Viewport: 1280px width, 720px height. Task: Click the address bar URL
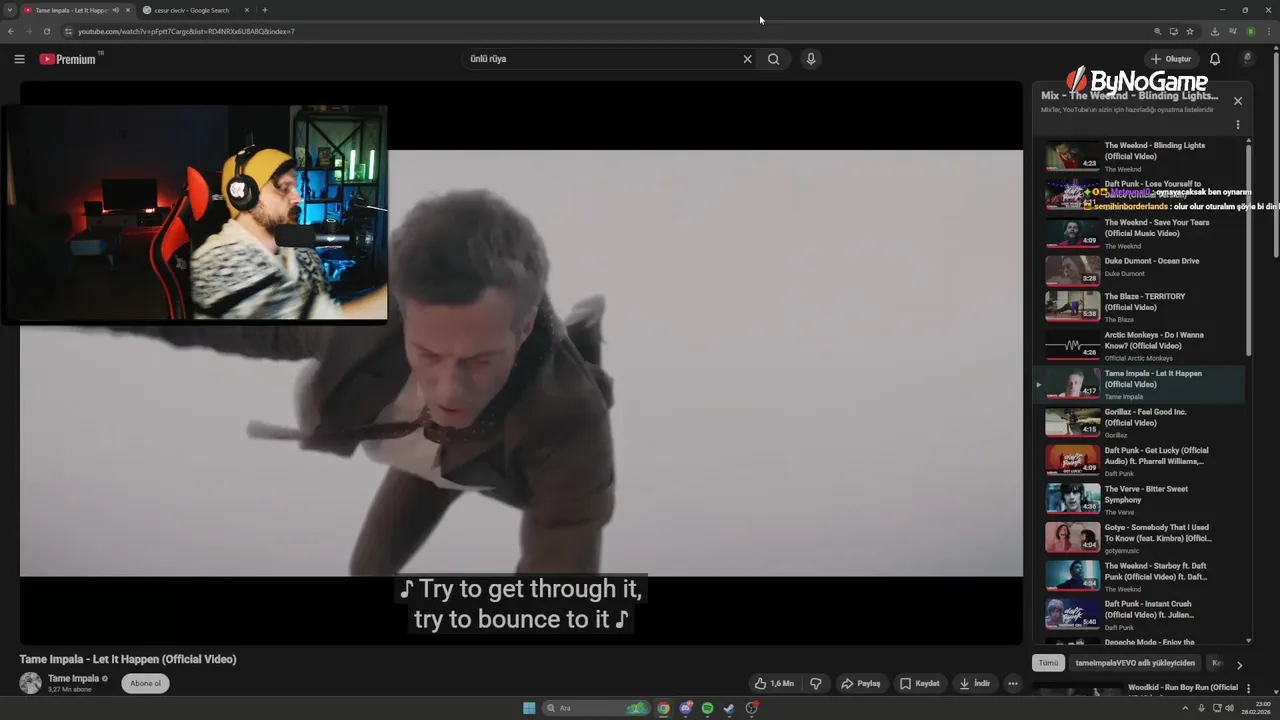(x=186, y=31)
